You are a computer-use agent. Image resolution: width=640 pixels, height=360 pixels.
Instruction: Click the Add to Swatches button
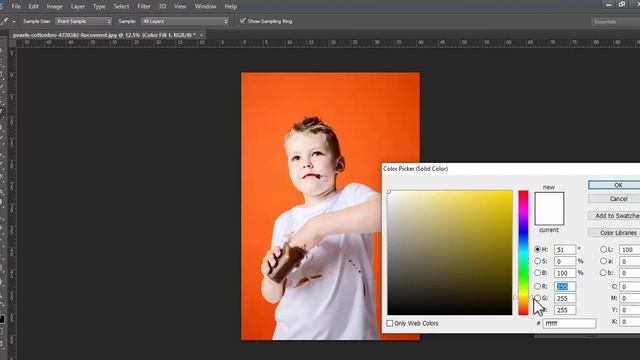tap(614, 216)
